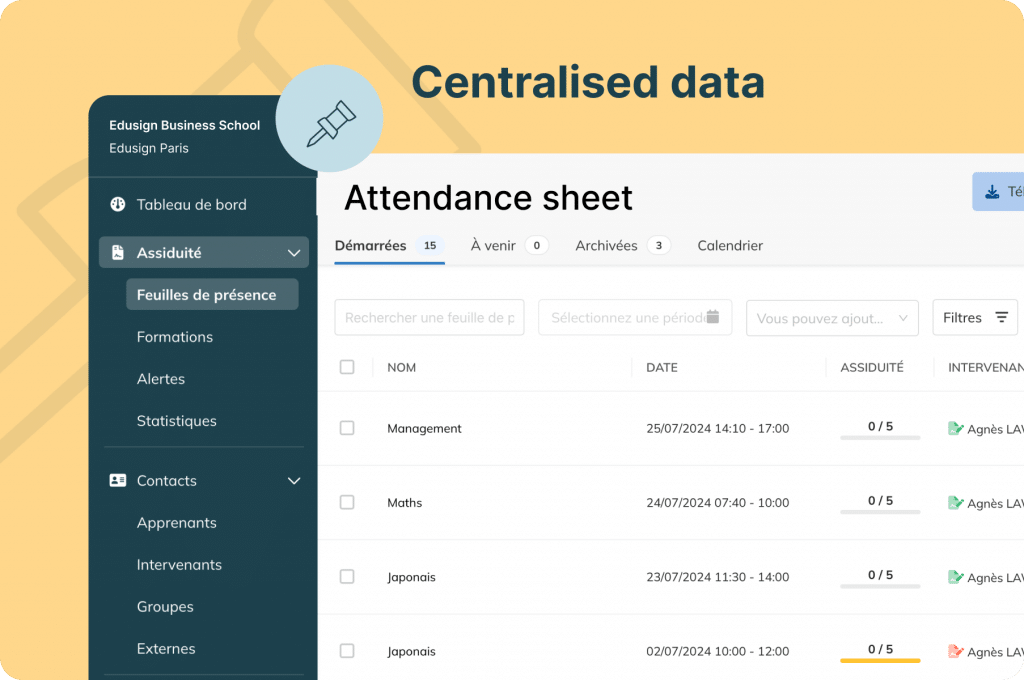Open the Calendrier tab

coord(729,246)
